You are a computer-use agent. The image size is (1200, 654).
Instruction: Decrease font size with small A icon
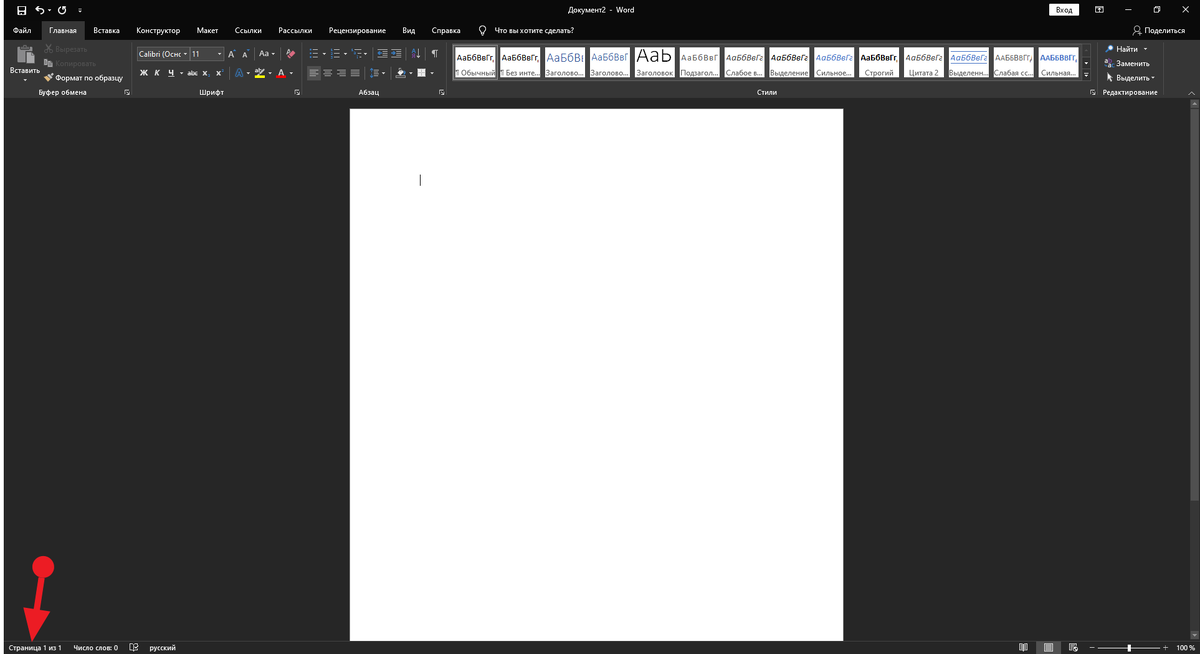[x=245, y=54]
